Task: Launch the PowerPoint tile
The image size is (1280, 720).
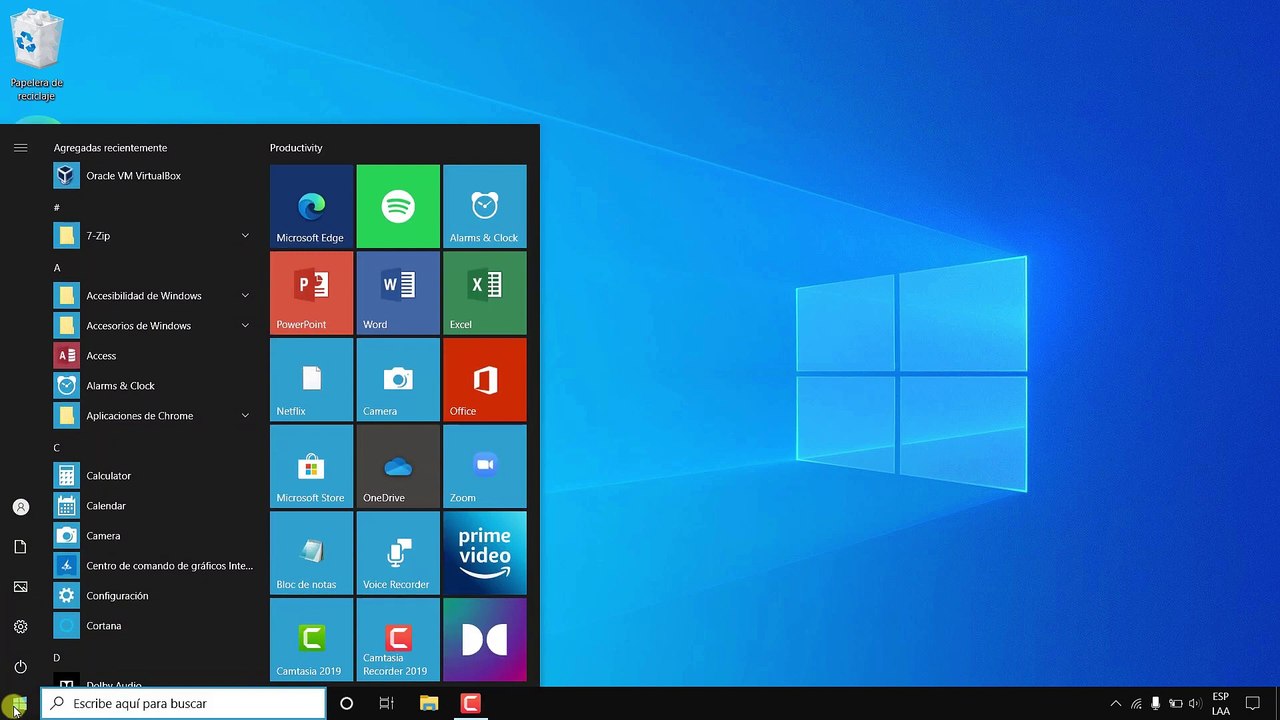Action: point(311,293)
